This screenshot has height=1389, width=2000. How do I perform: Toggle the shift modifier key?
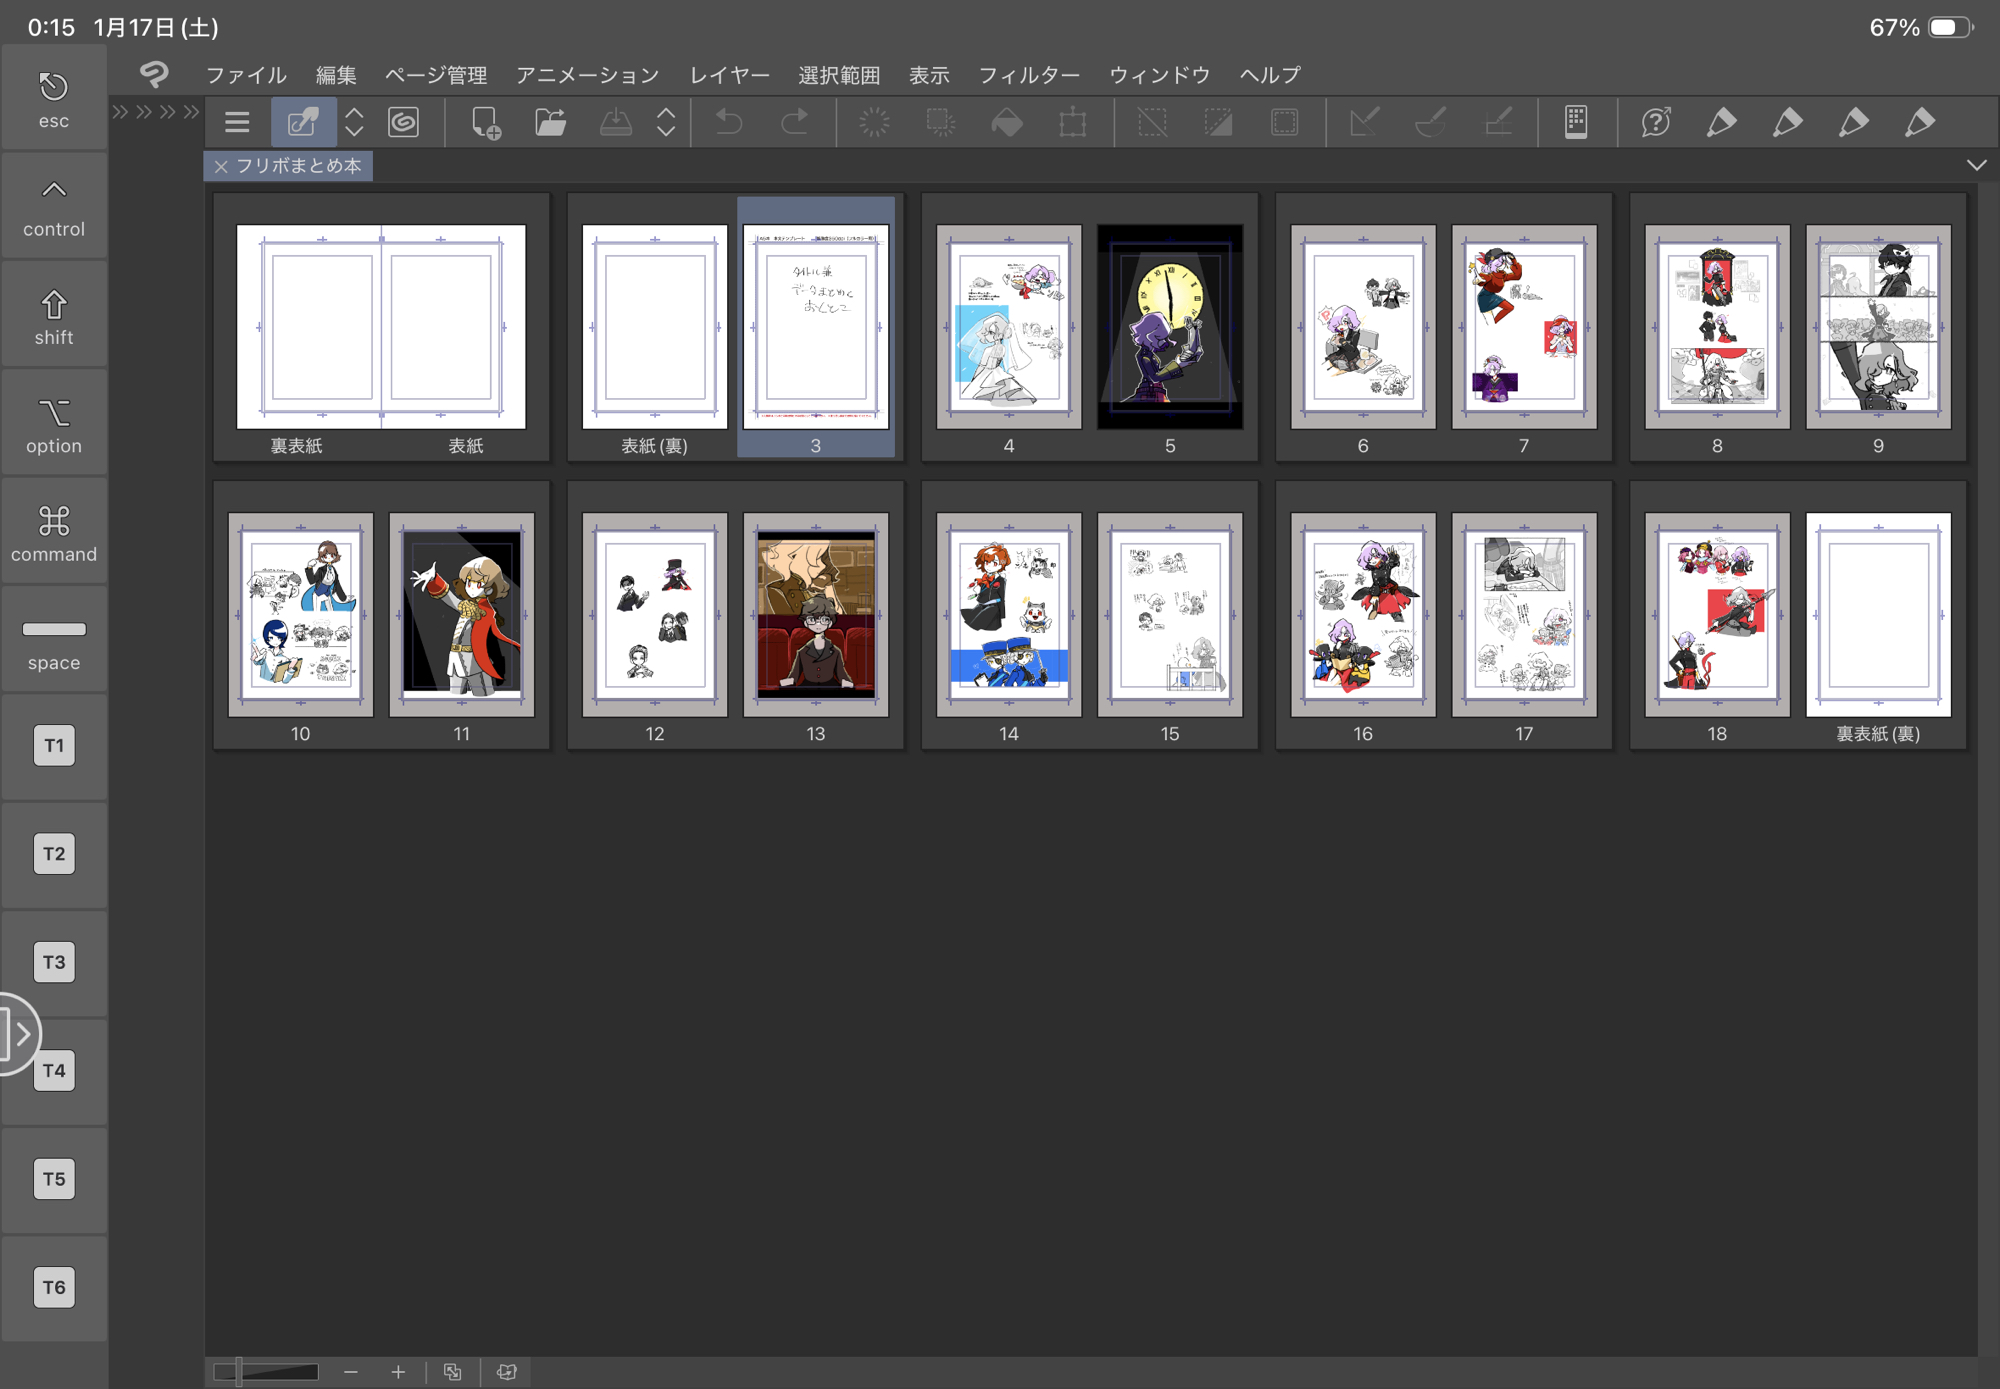pos(54,317)
